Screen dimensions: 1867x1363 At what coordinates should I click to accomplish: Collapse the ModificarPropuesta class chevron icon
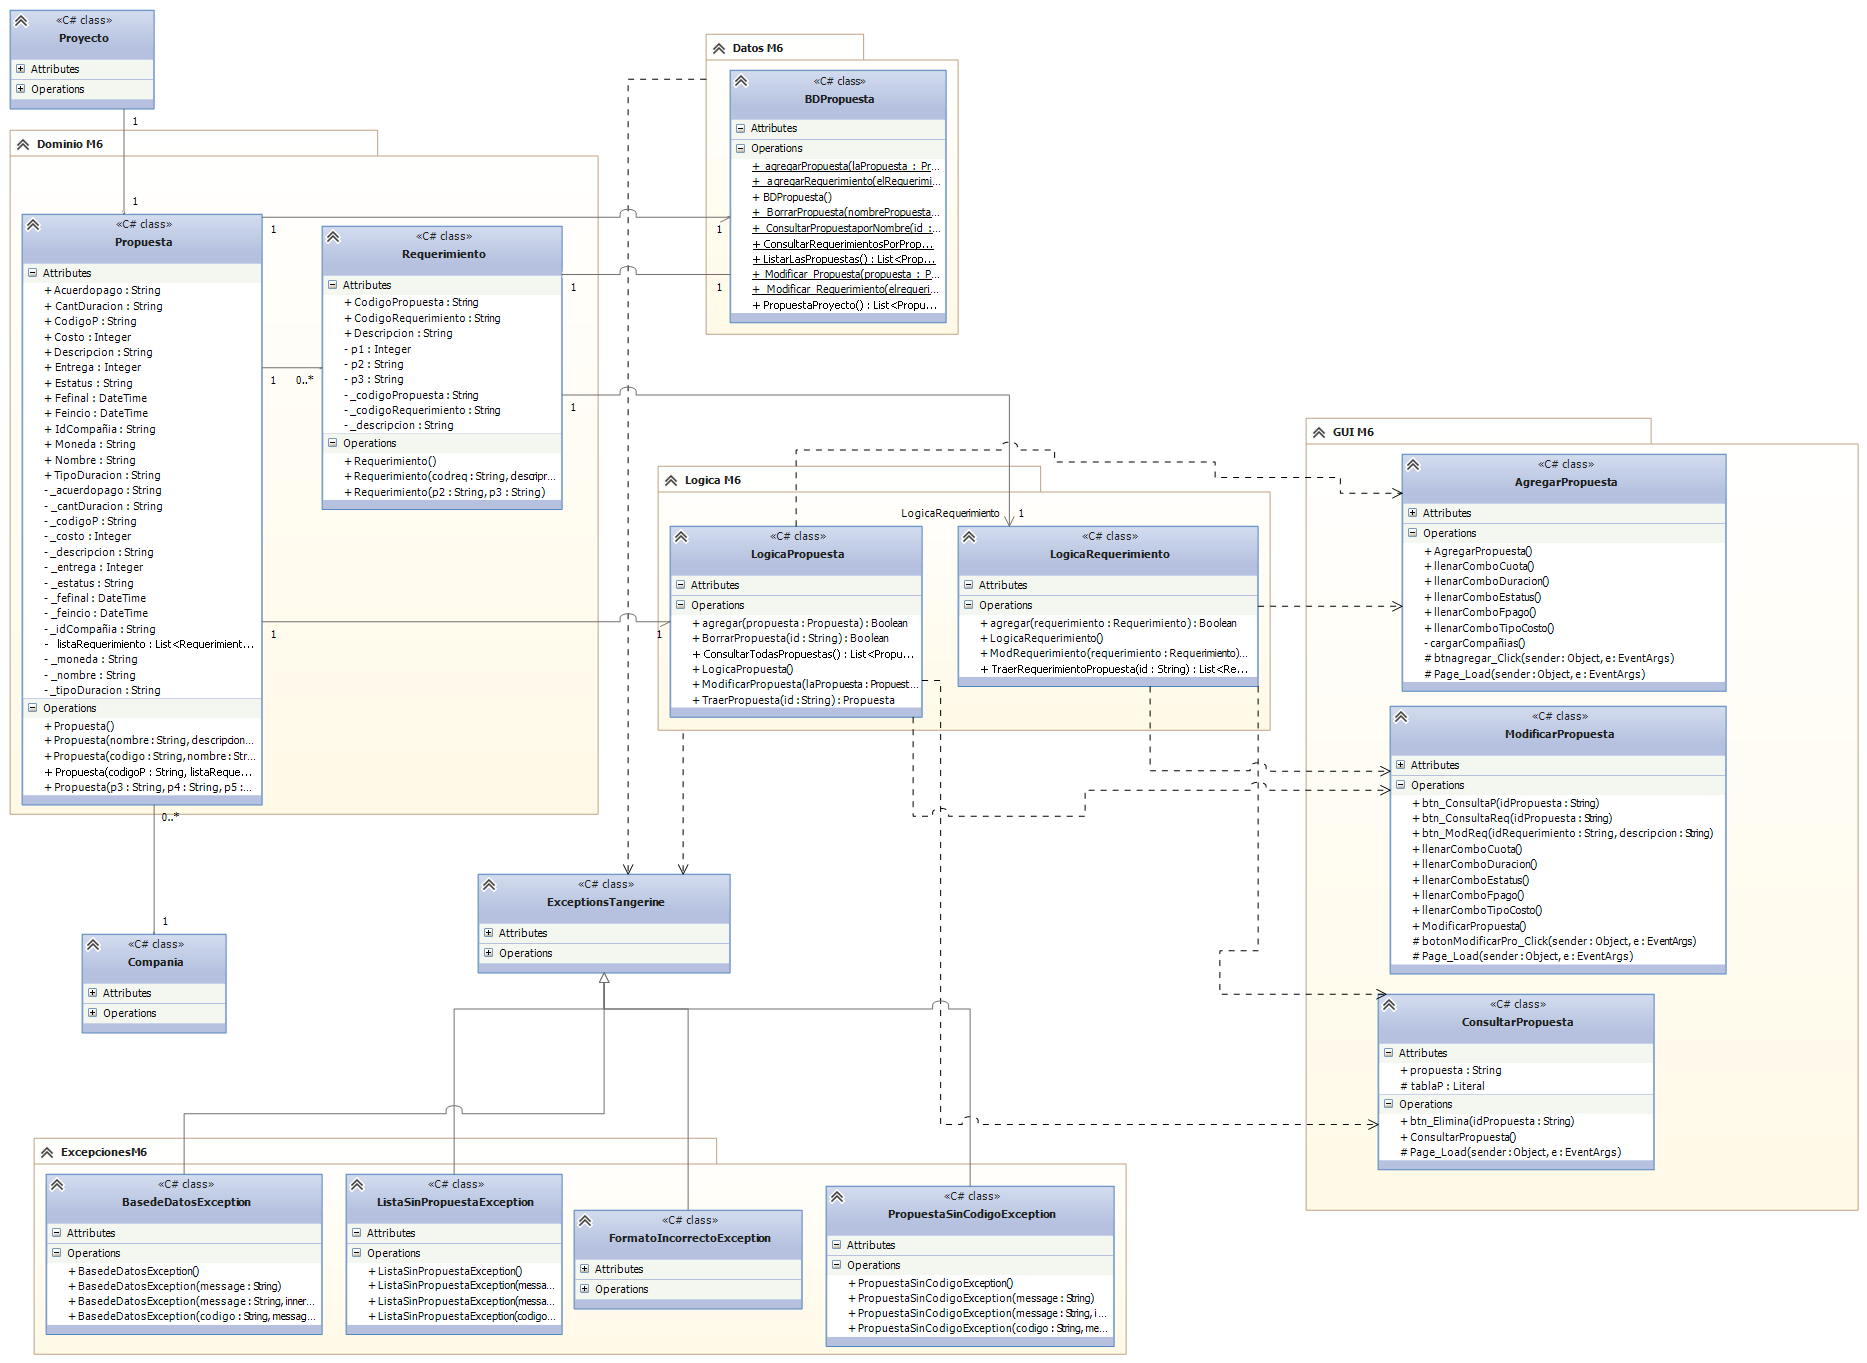pos(1401,717)
